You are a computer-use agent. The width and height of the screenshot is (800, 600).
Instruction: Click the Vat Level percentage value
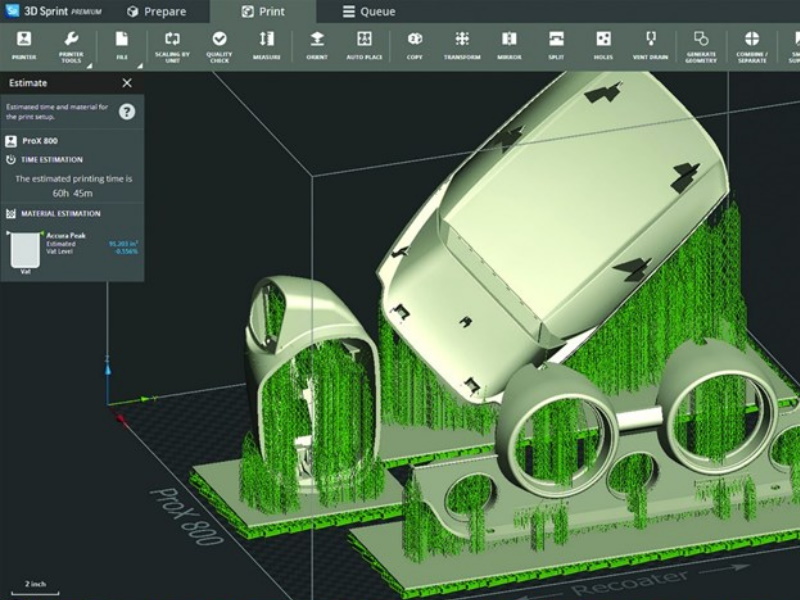click(x=126, y=251)
